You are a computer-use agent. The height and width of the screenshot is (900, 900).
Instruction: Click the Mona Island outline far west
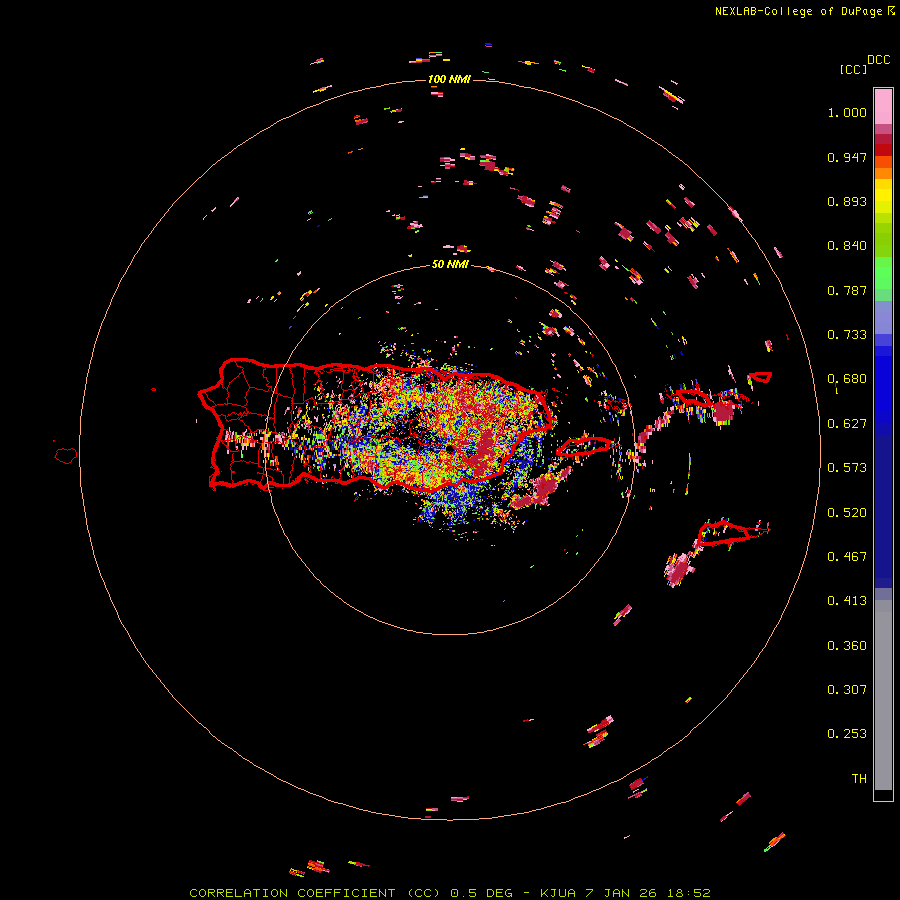(66, 456)
